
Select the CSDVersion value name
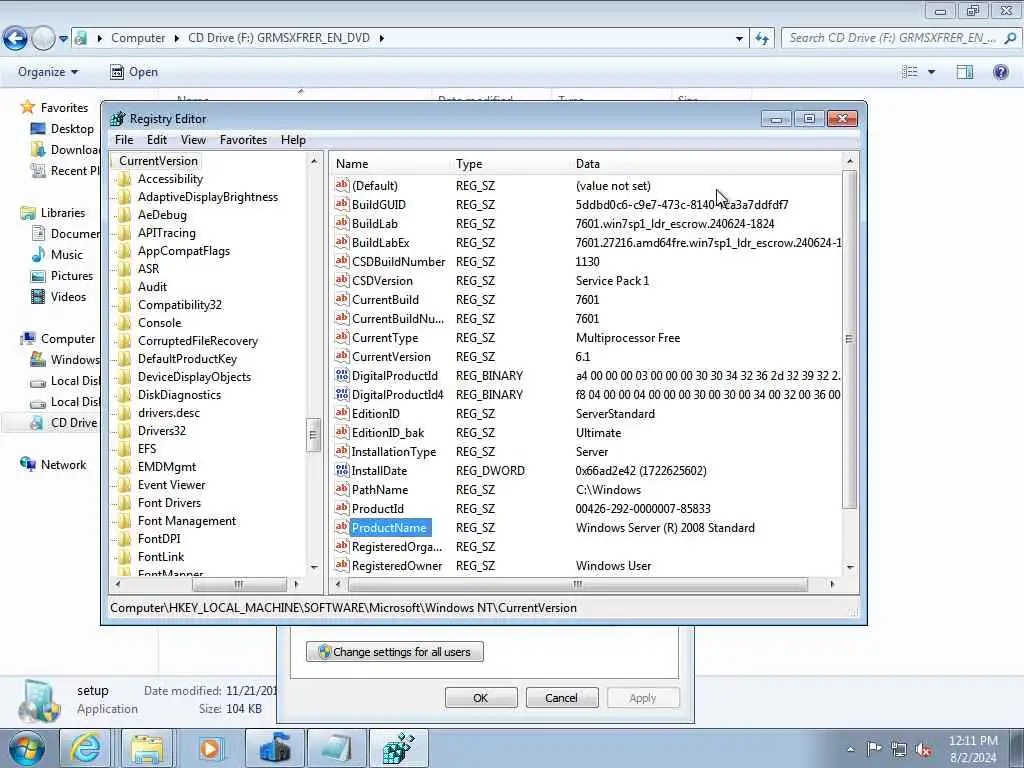[x=382, y=281]
